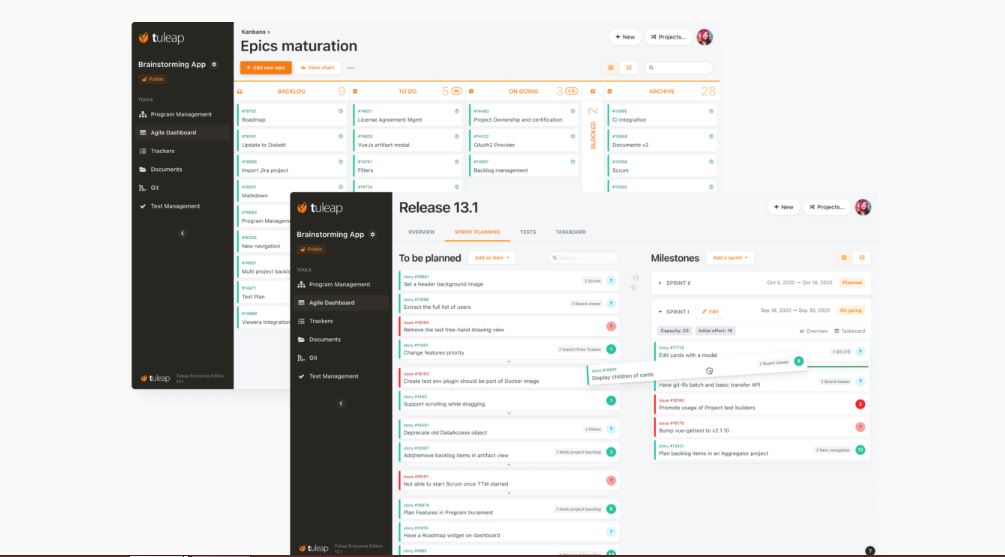Click the On Going column header icon
Image resolution: width=1005 pixels, height=557 pixels.
pyautogui.click(x=471, y=92)
